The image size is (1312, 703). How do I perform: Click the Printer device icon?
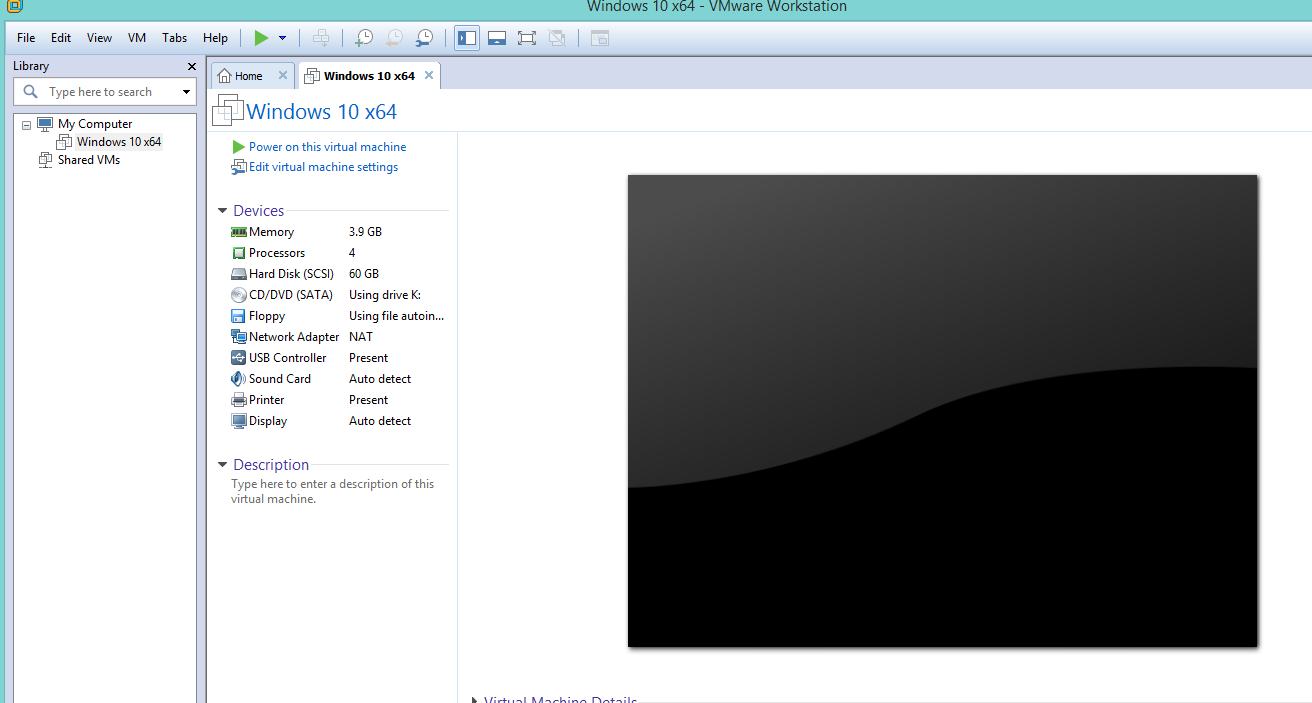(x=238, y=400)
